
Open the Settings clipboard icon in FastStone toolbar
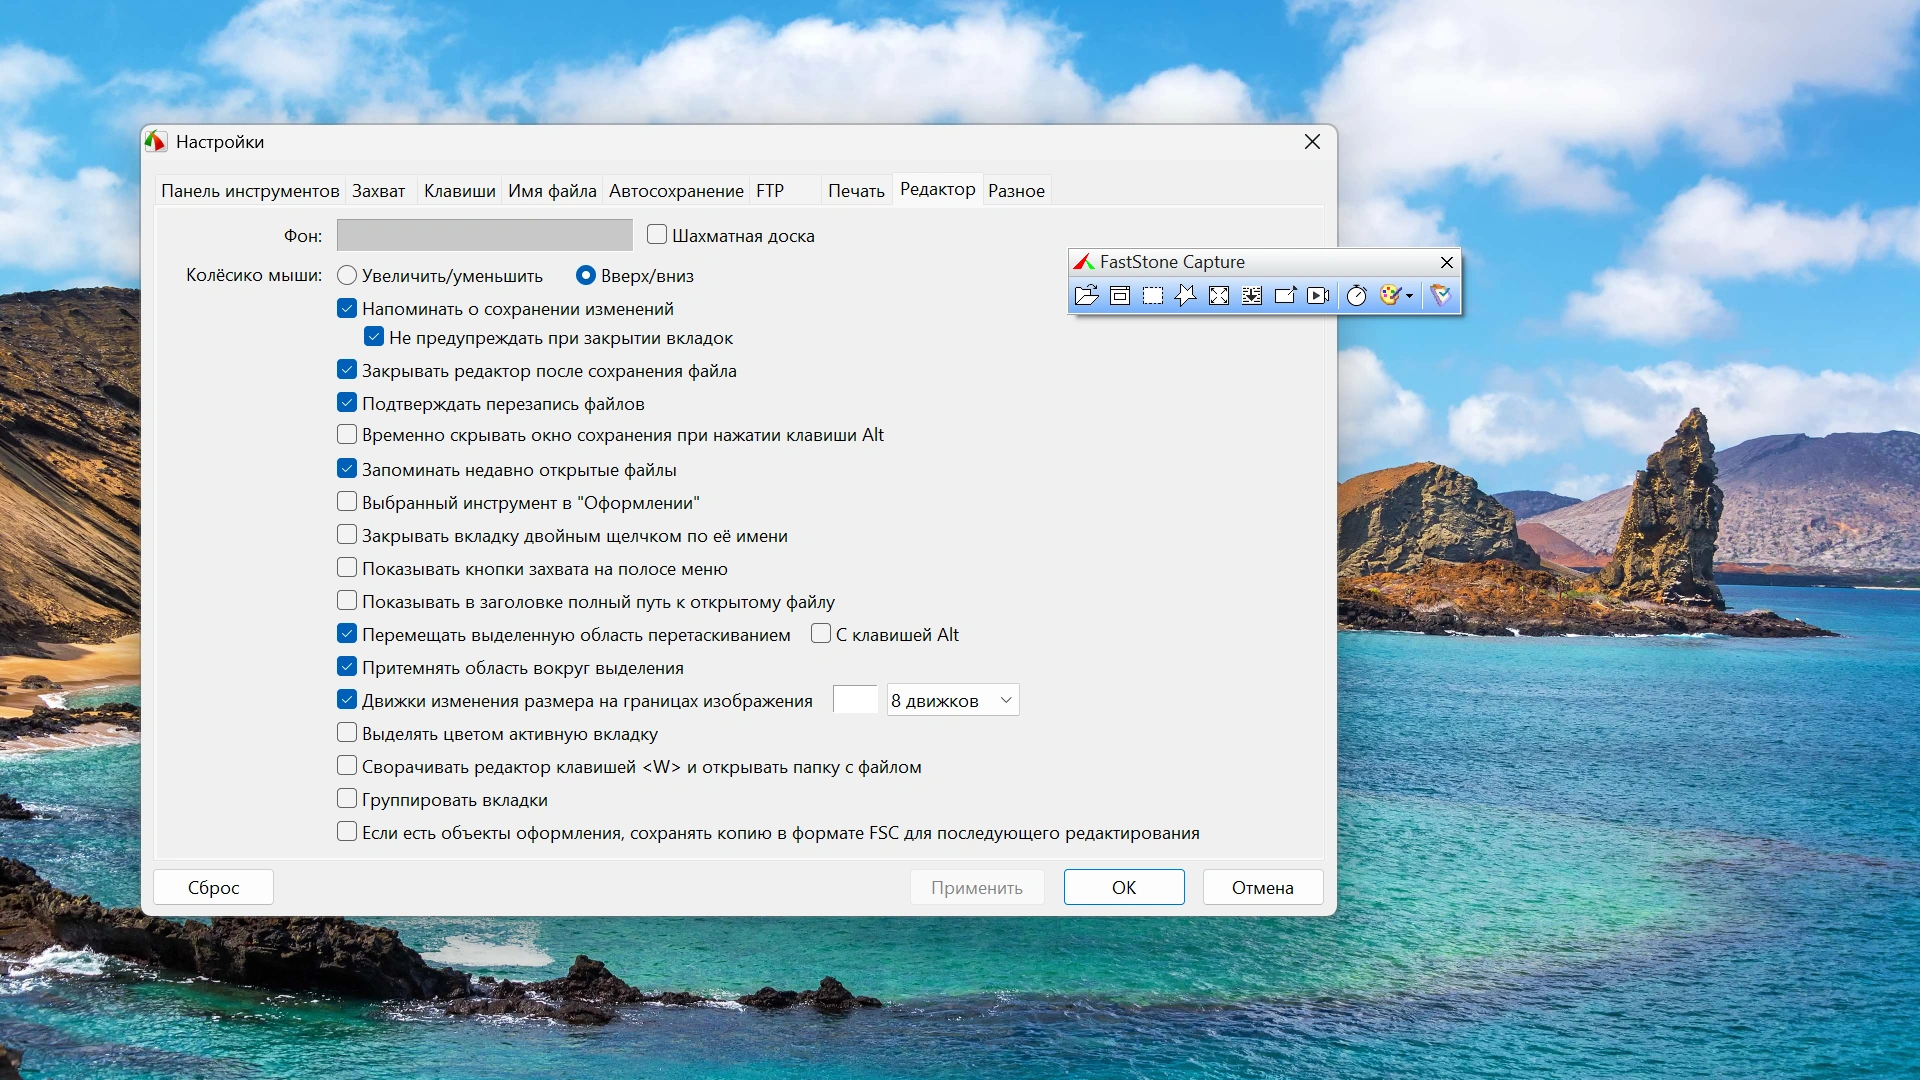(x=1440, y=295)
